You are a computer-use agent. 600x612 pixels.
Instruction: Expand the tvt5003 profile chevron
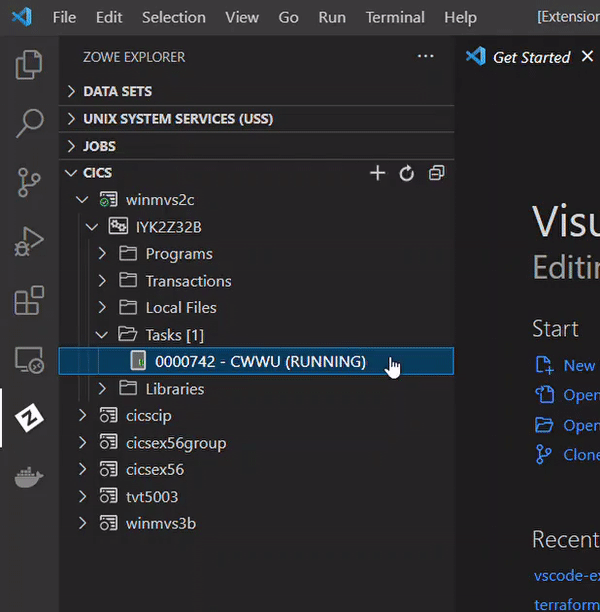pos(82,496)
